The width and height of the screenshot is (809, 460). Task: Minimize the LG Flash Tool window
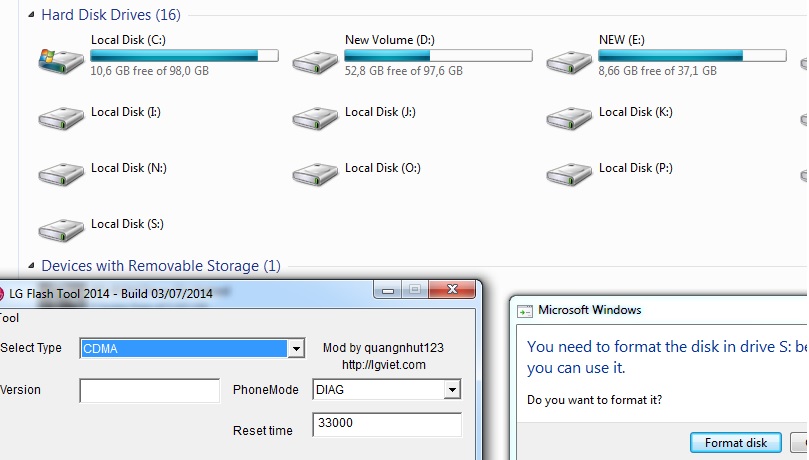coord(388,290)
